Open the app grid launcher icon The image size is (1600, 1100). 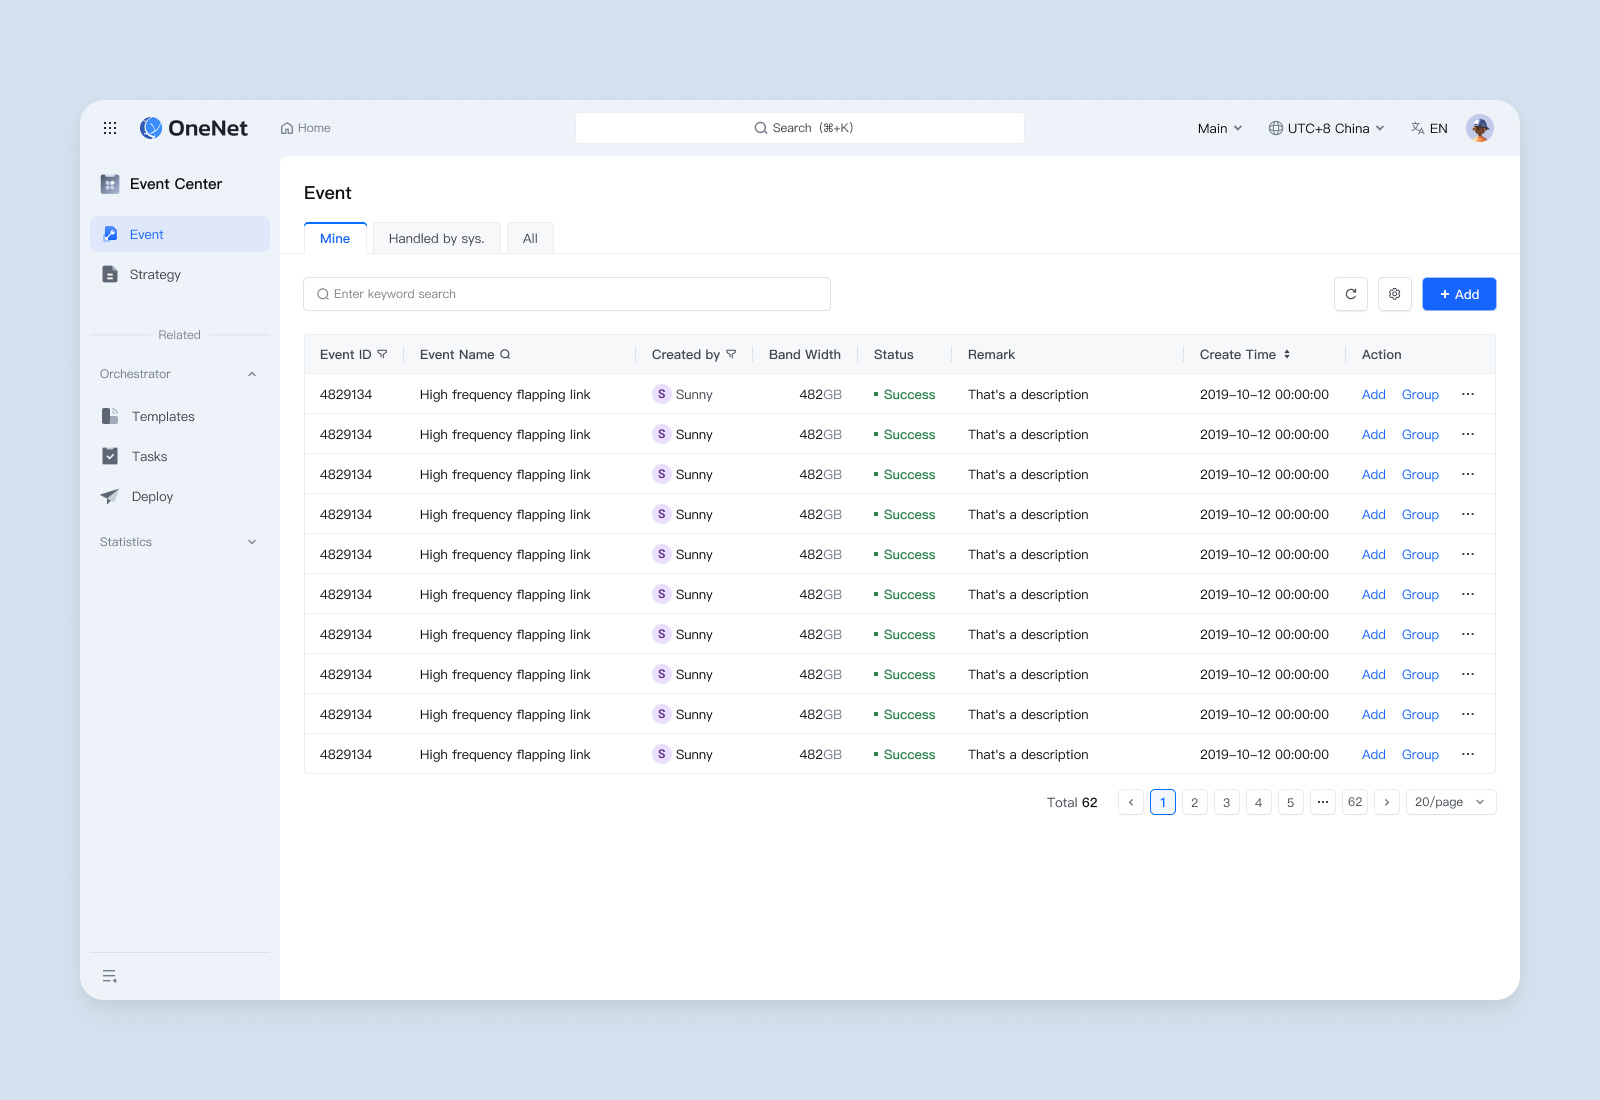coord(110,128)
